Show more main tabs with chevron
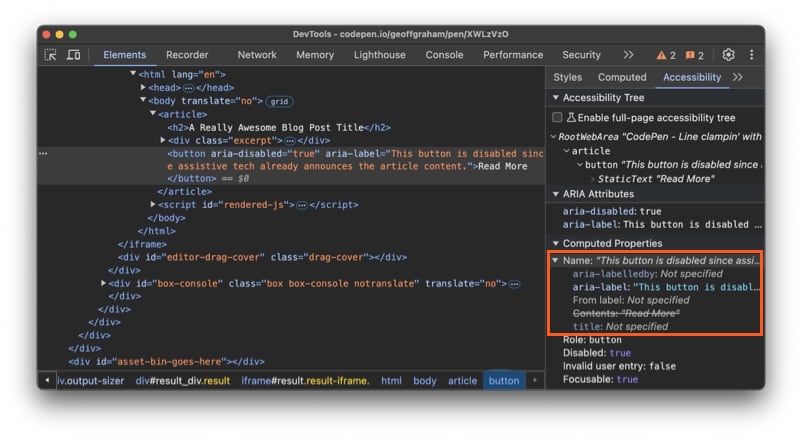The width and height of the screenshot is (802, 439). (x=628, y=55)
